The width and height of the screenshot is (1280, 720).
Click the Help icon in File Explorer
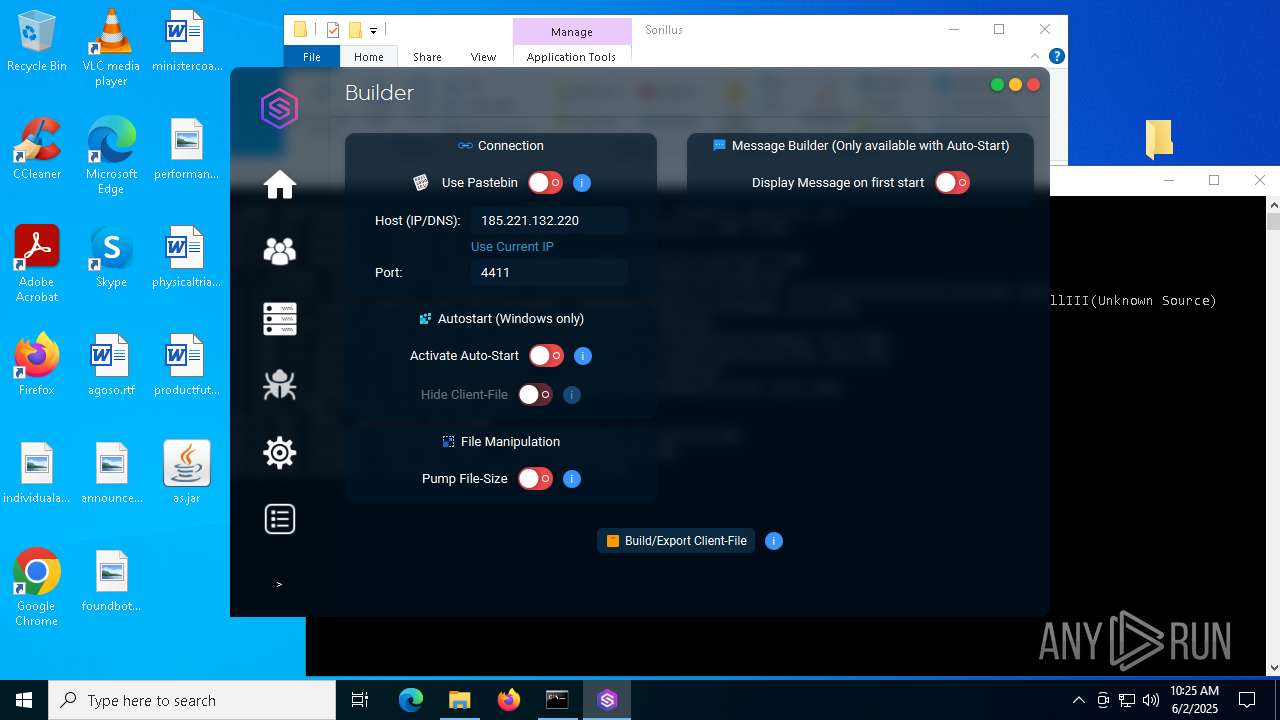coord(1056,56)
